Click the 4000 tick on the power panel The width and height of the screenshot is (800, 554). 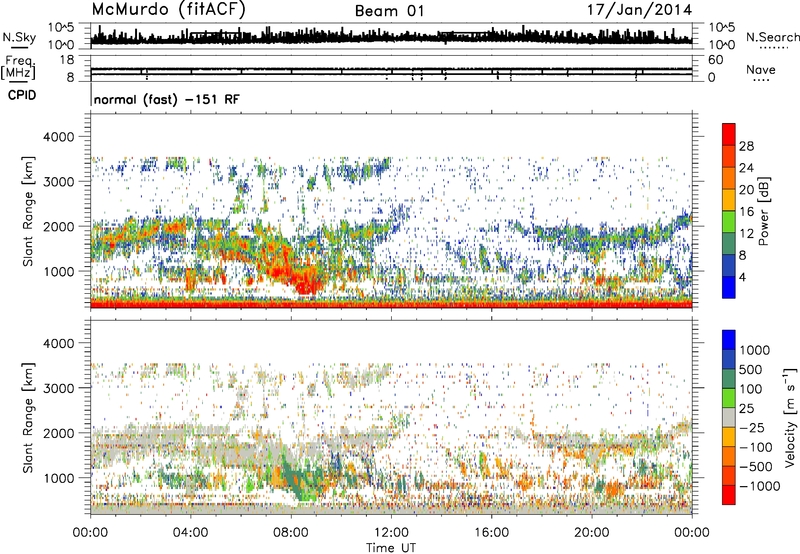[x=59, y=137]
